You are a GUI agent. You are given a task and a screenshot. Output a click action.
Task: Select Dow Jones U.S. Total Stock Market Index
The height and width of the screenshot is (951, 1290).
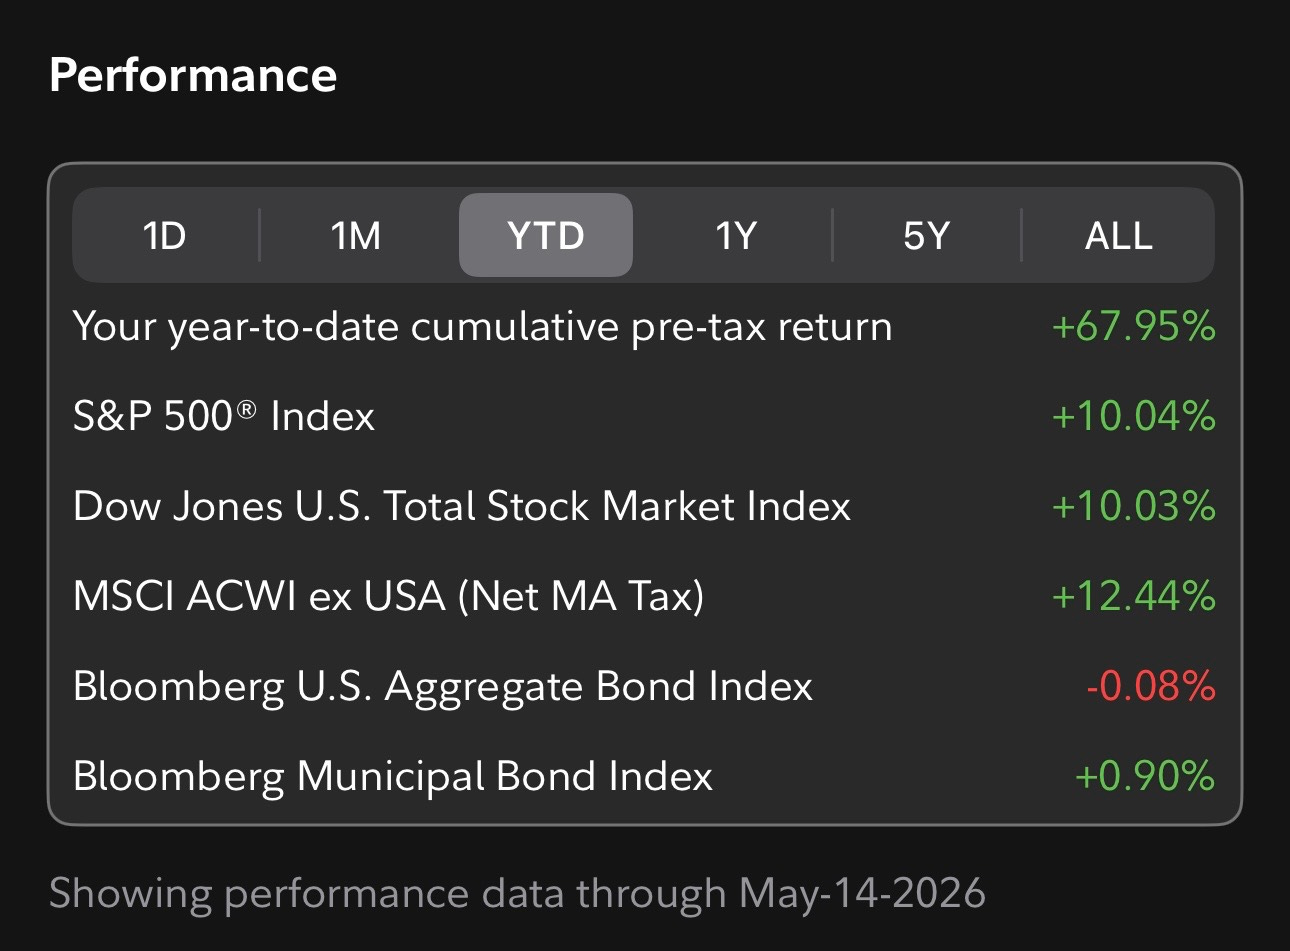644,506
